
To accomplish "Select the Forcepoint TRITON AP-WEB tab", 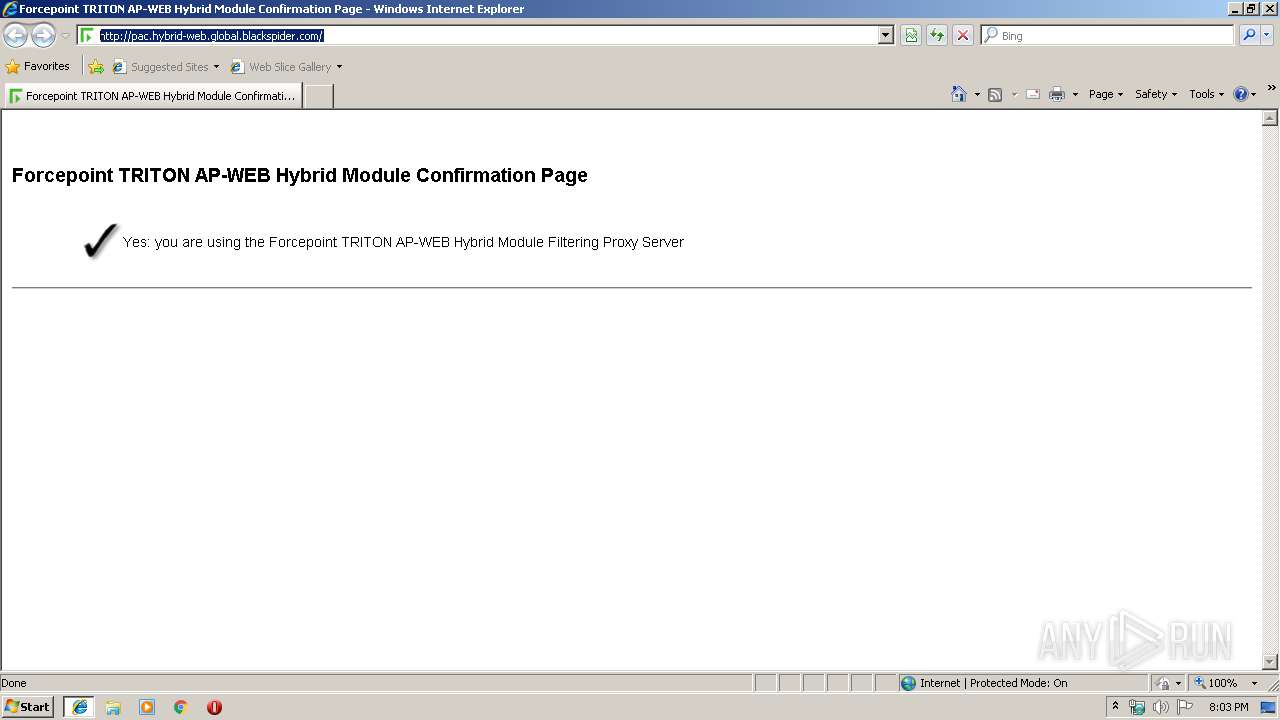I will pos(152,96).
